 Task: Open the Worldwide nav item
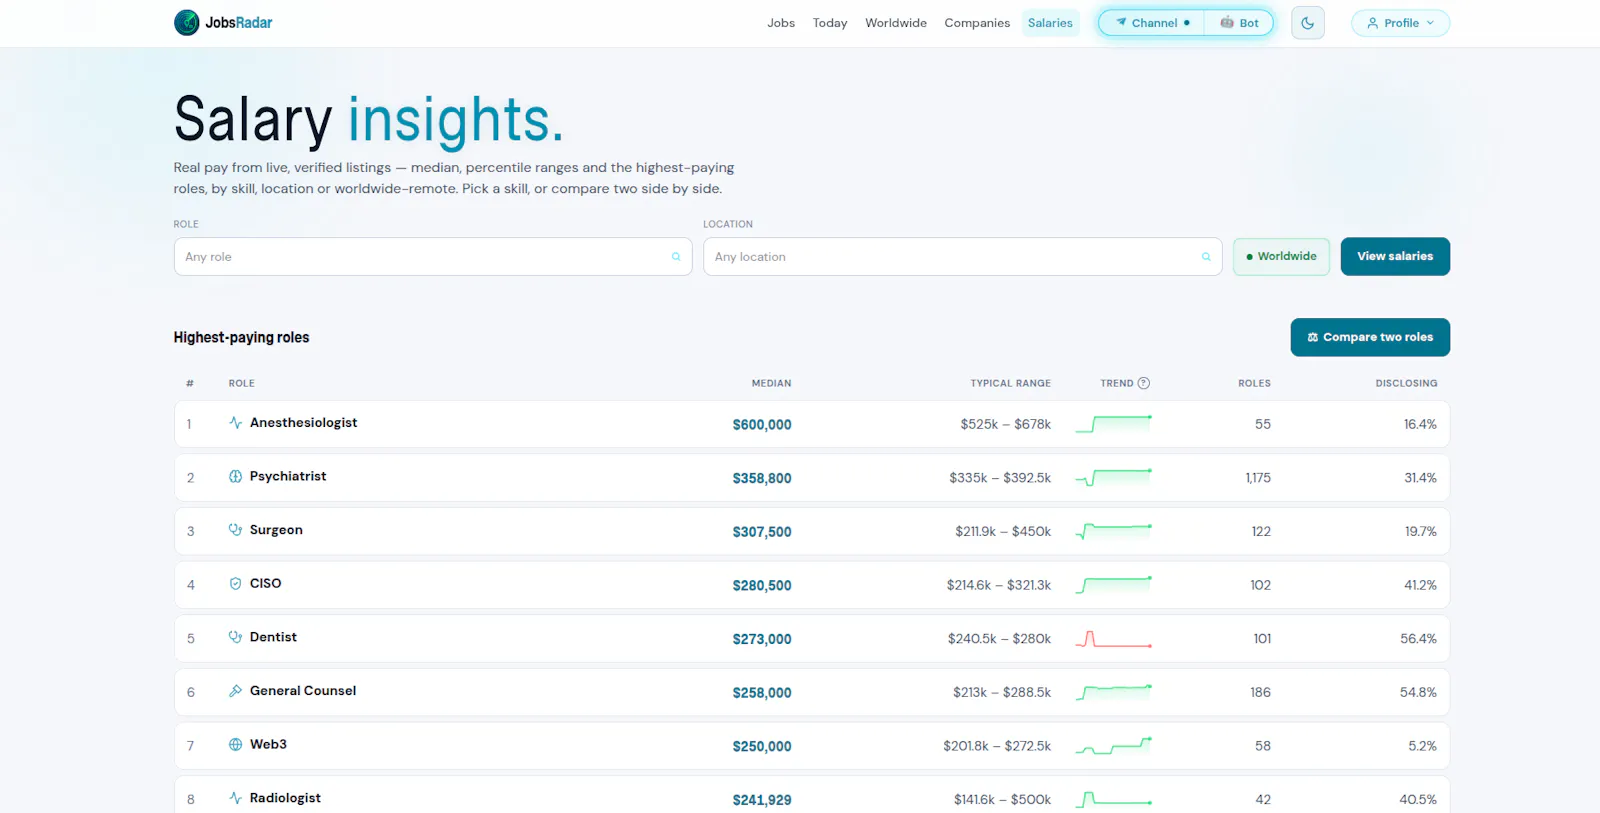click(x=896, y=23)
